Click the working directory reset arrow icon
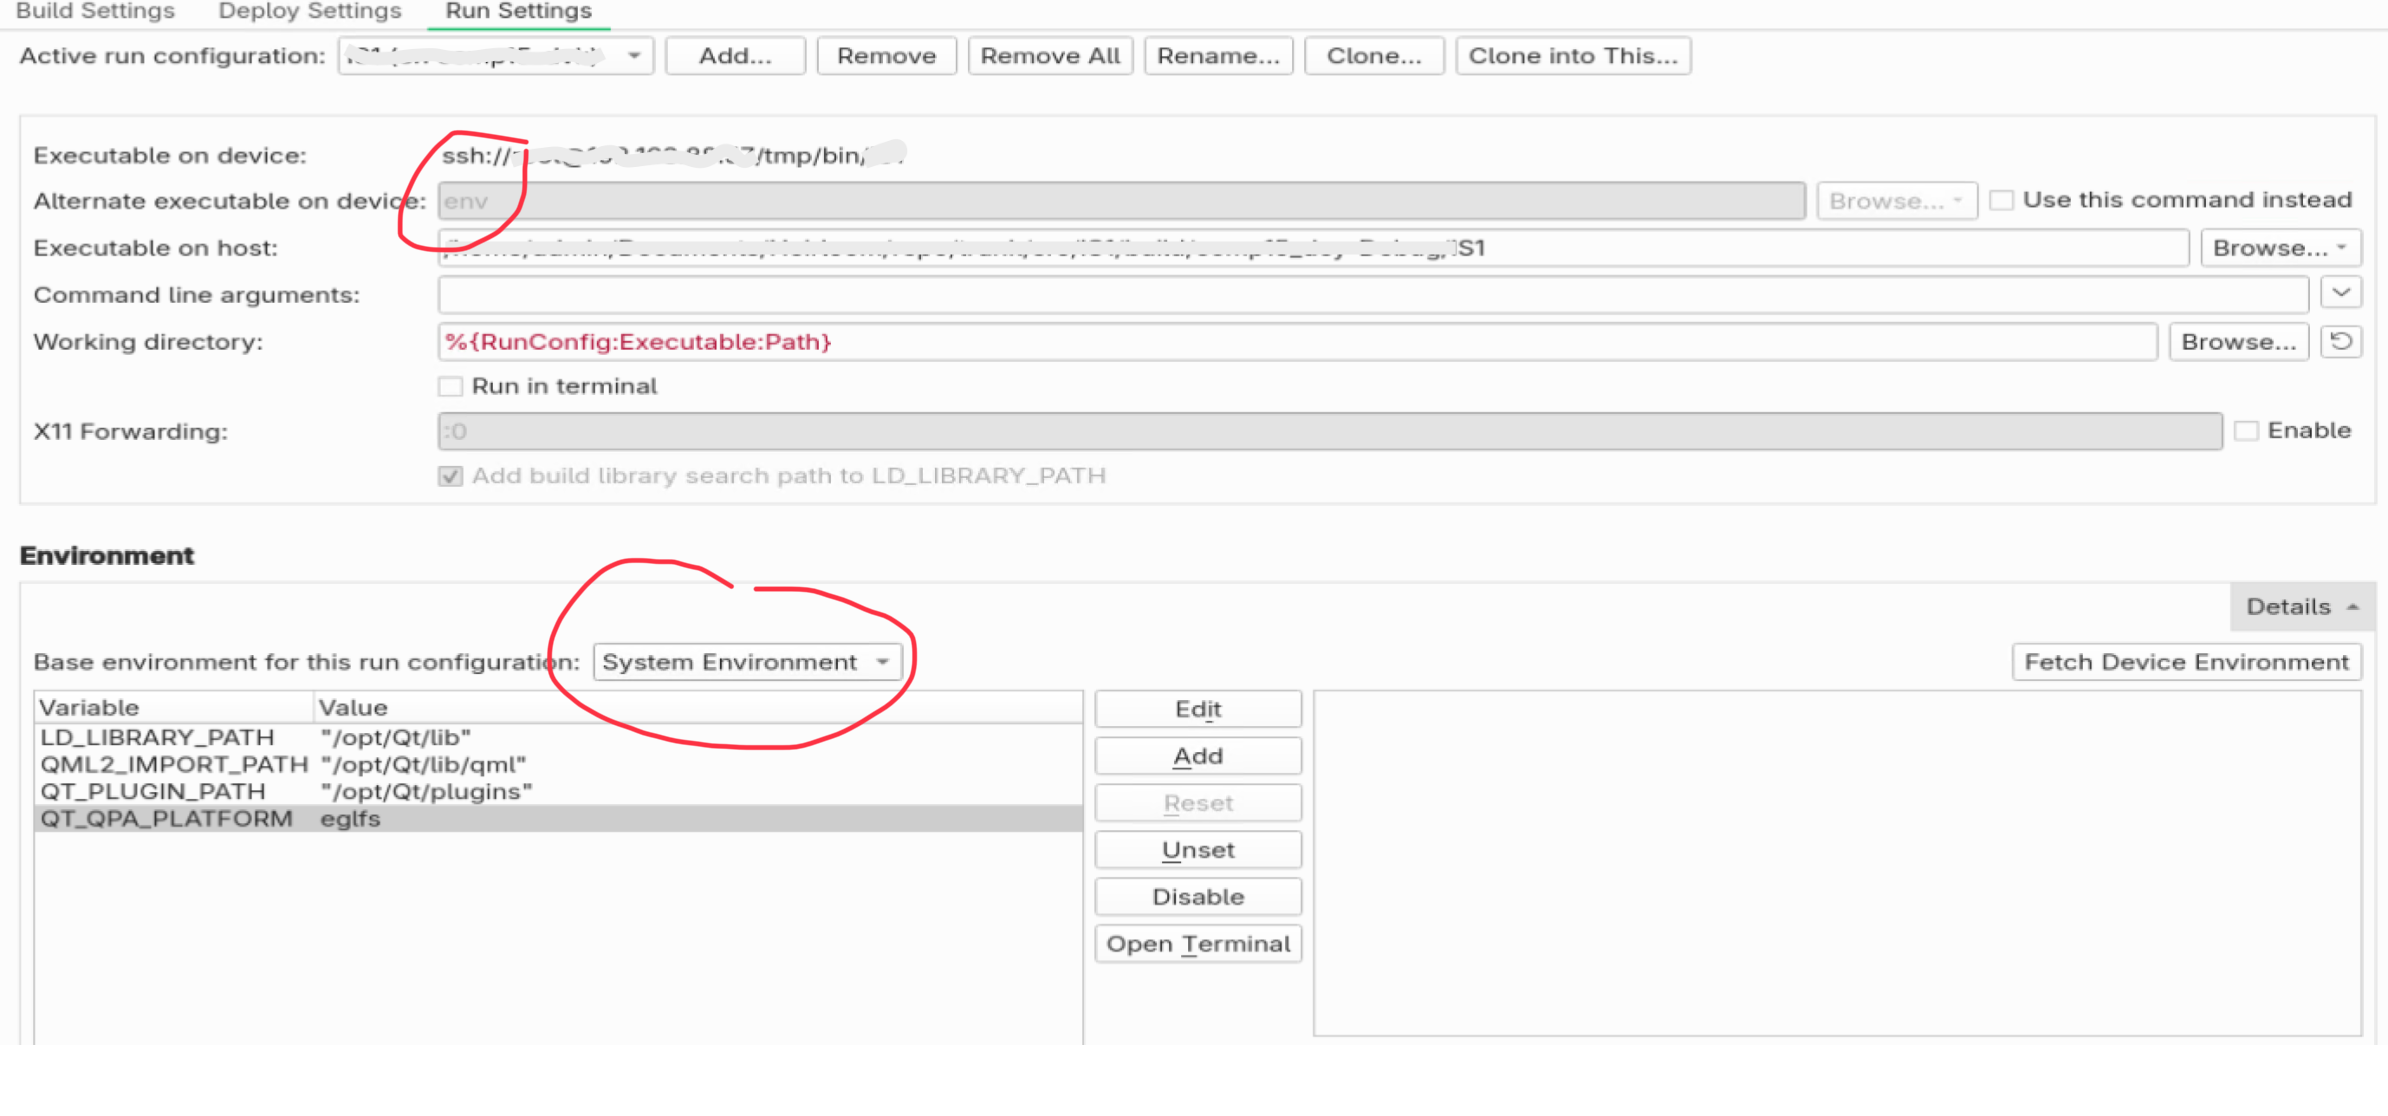The image size is (2388, 1116). point(2341,342)
